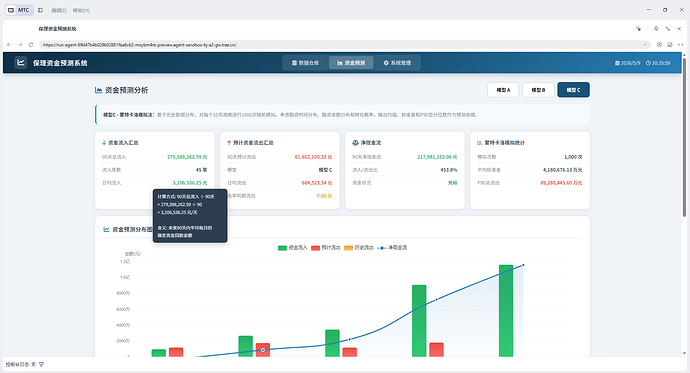This screenshot has width=690, height=373.
Task: Click the value 279,588,262.59 元
Action: pos(187,157)
